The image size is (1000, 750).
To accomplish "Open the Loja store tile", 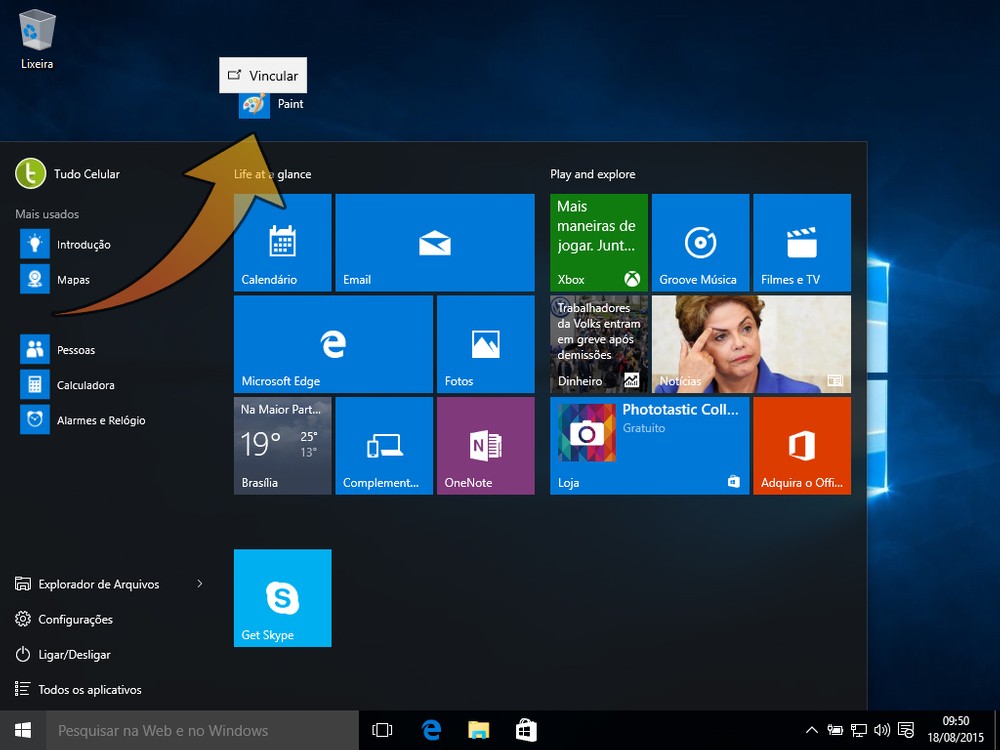I will 649,446.
